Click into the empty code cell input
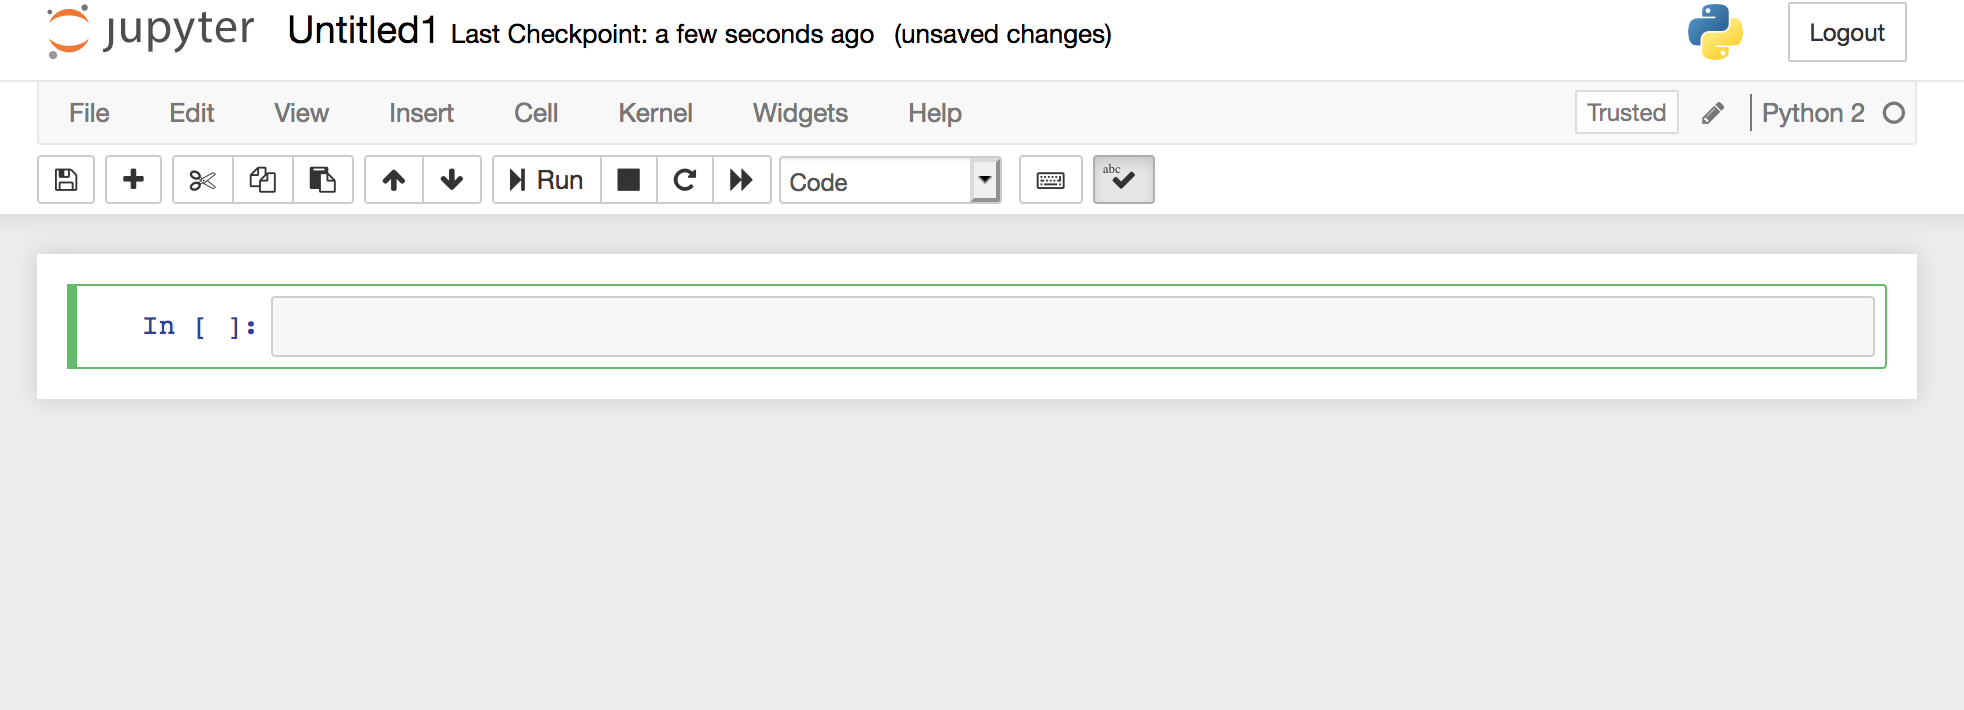 click(1073, 326)
